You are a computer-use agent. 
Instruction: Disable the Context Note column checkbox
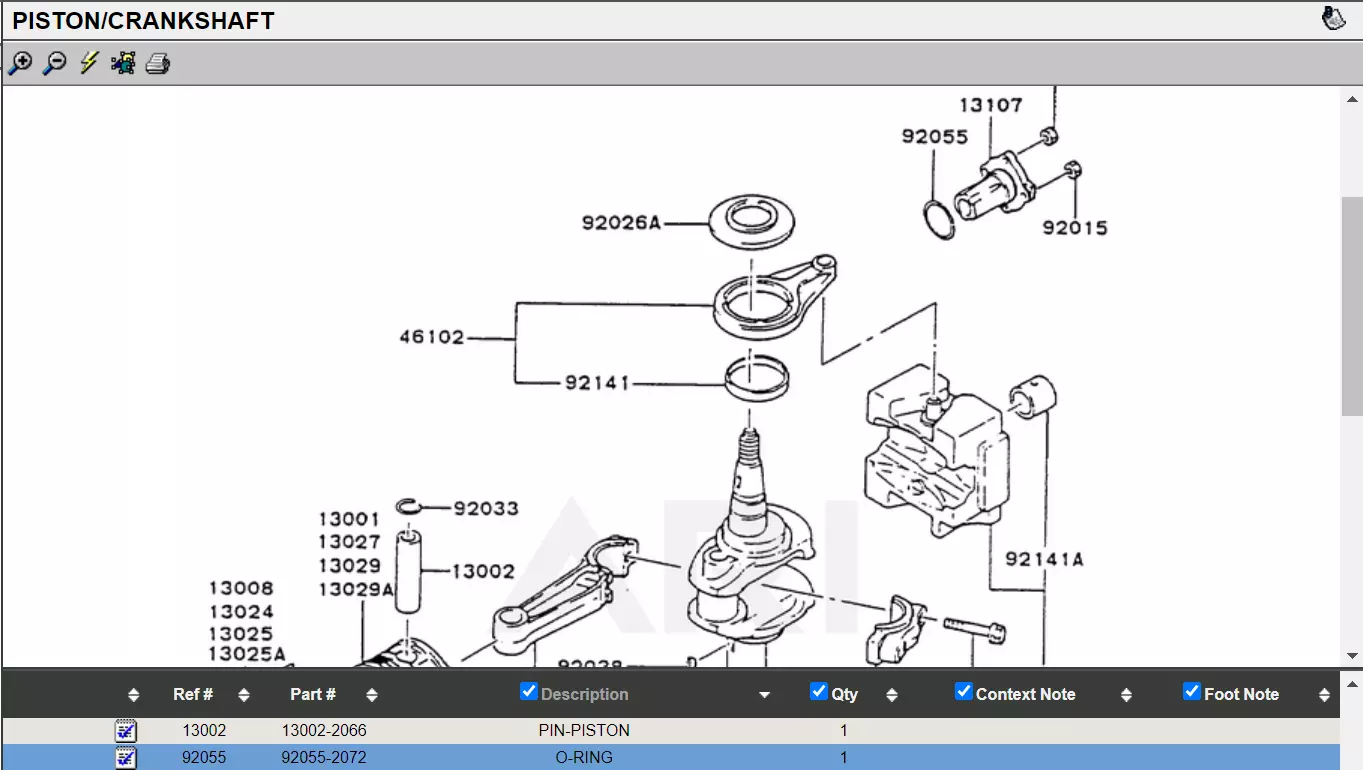point(964,692)
